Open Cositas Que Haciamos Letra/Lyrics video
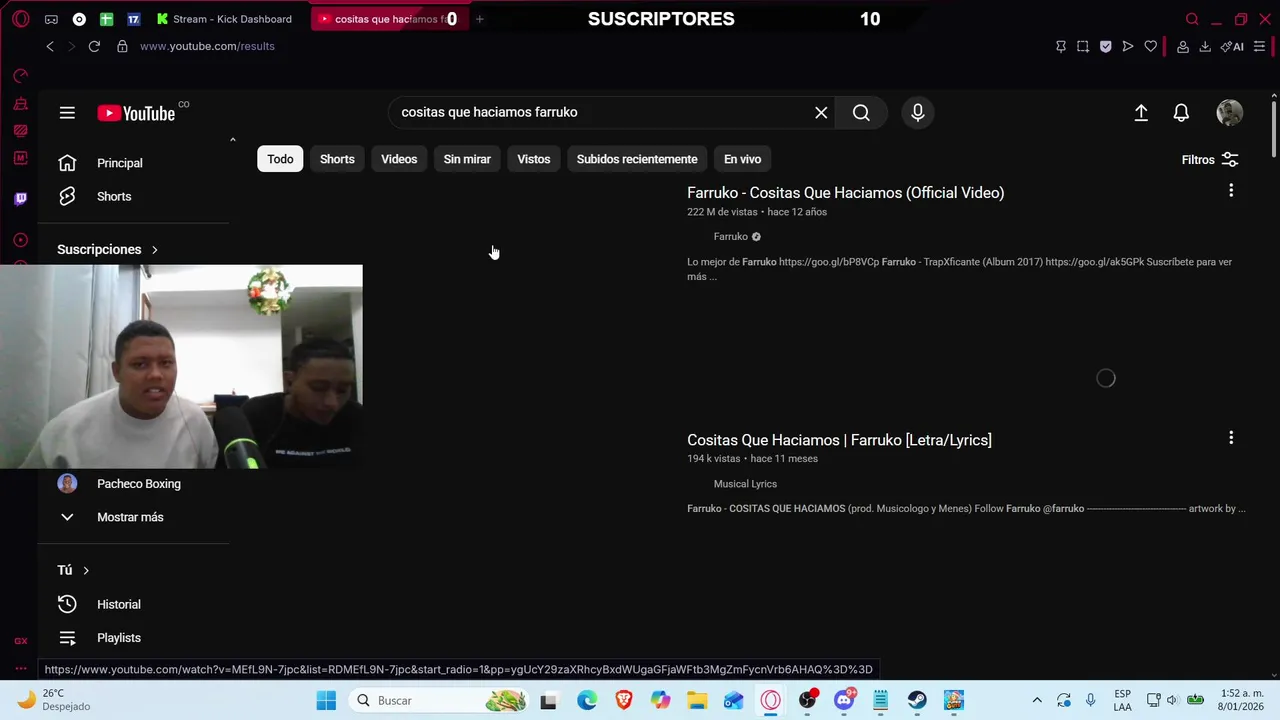The width and height of the screenshot is (1280, 720). (839, 440)
